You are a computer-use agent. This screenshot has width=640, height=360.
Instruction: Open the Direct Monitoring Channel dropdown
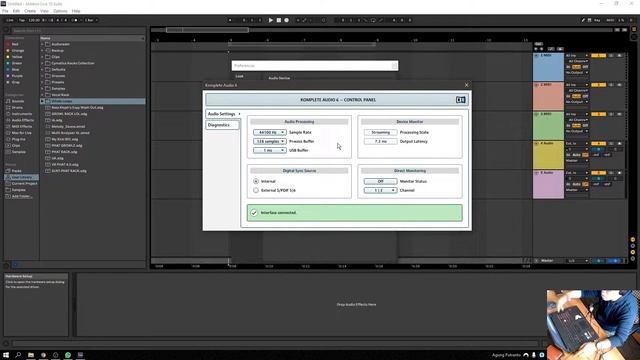click(380, 190)
